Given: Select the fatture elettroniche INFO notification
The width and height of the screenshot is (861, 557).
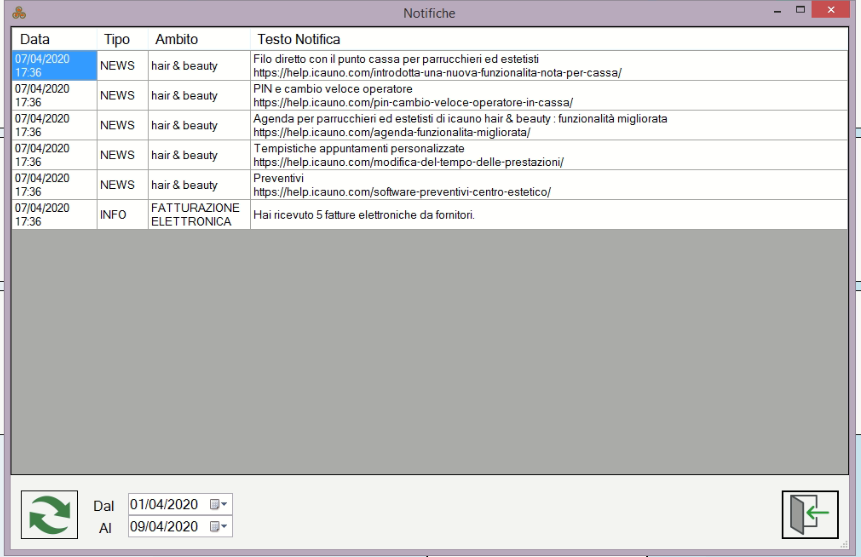Looking at the screenshot, I should [364, 215].
